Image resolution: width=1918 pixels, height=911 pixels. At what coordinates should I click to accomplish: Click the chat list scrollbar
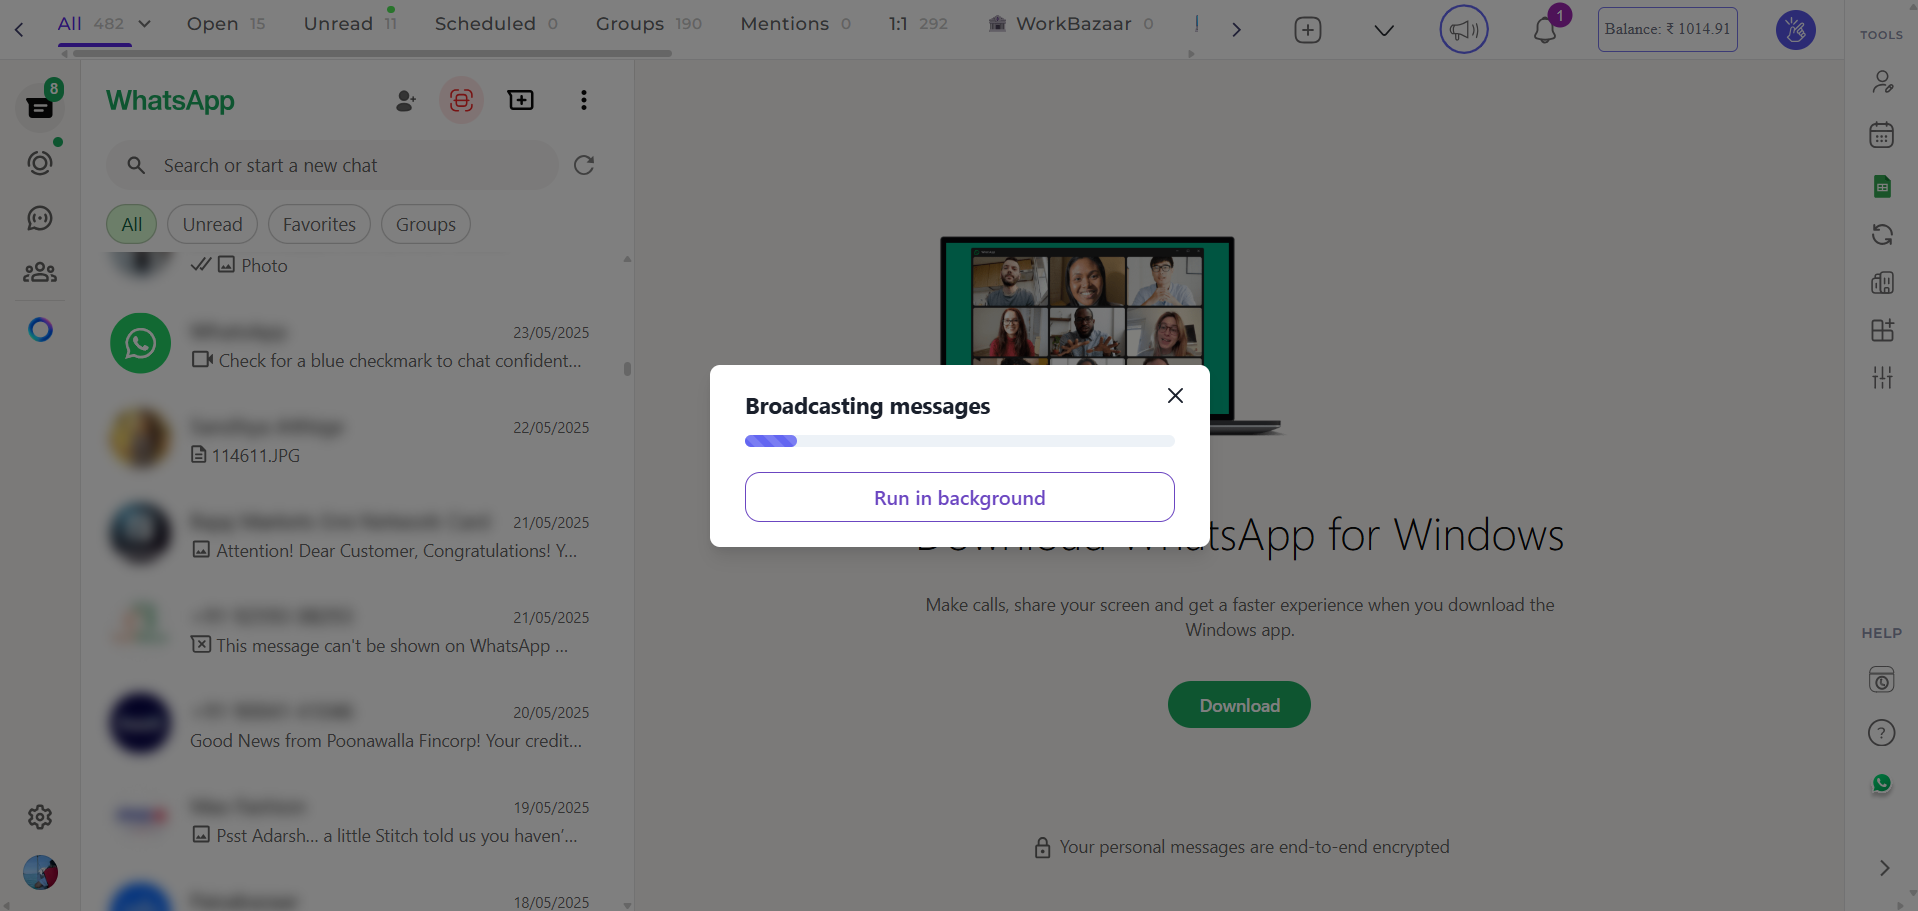[x=627, y=369]
